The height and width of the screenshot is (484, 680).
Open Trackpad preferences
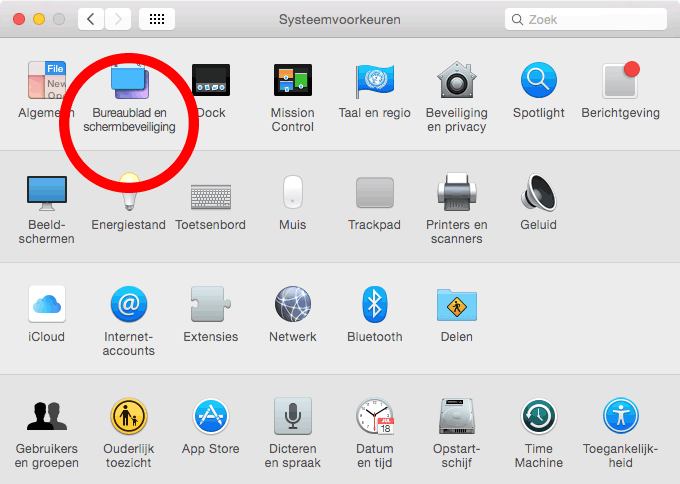point(375,193)
